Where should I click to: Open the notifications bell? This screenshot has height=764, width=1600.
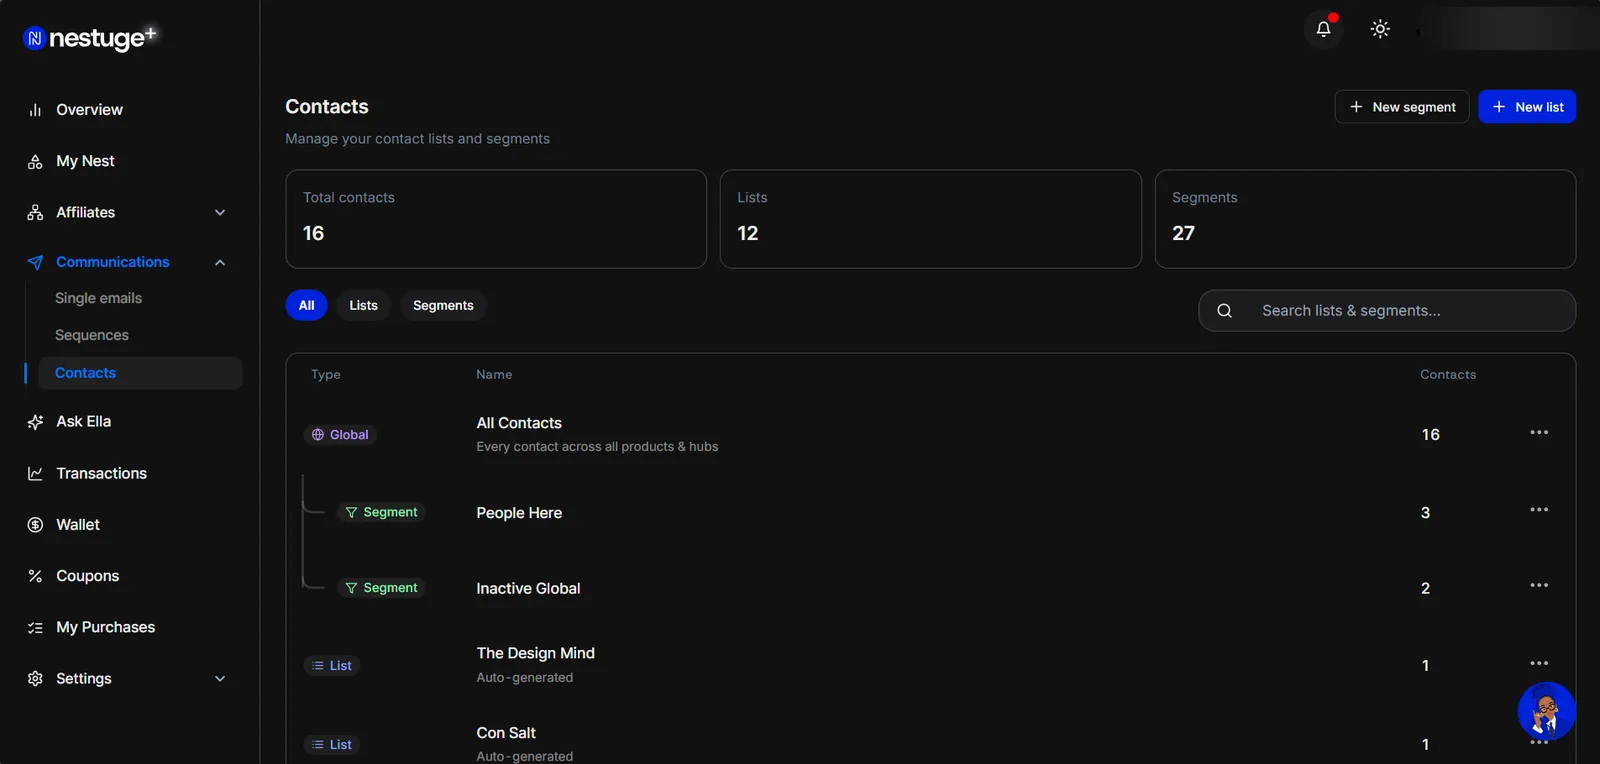click(x=1323, y=29)
